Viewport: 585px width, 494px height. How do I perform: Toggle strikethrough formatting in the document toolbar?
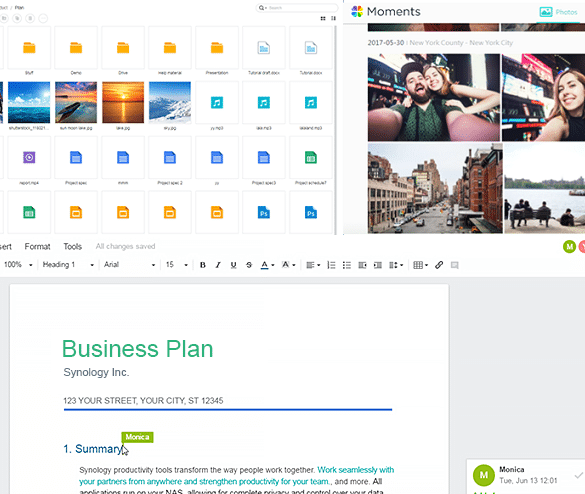249,265
